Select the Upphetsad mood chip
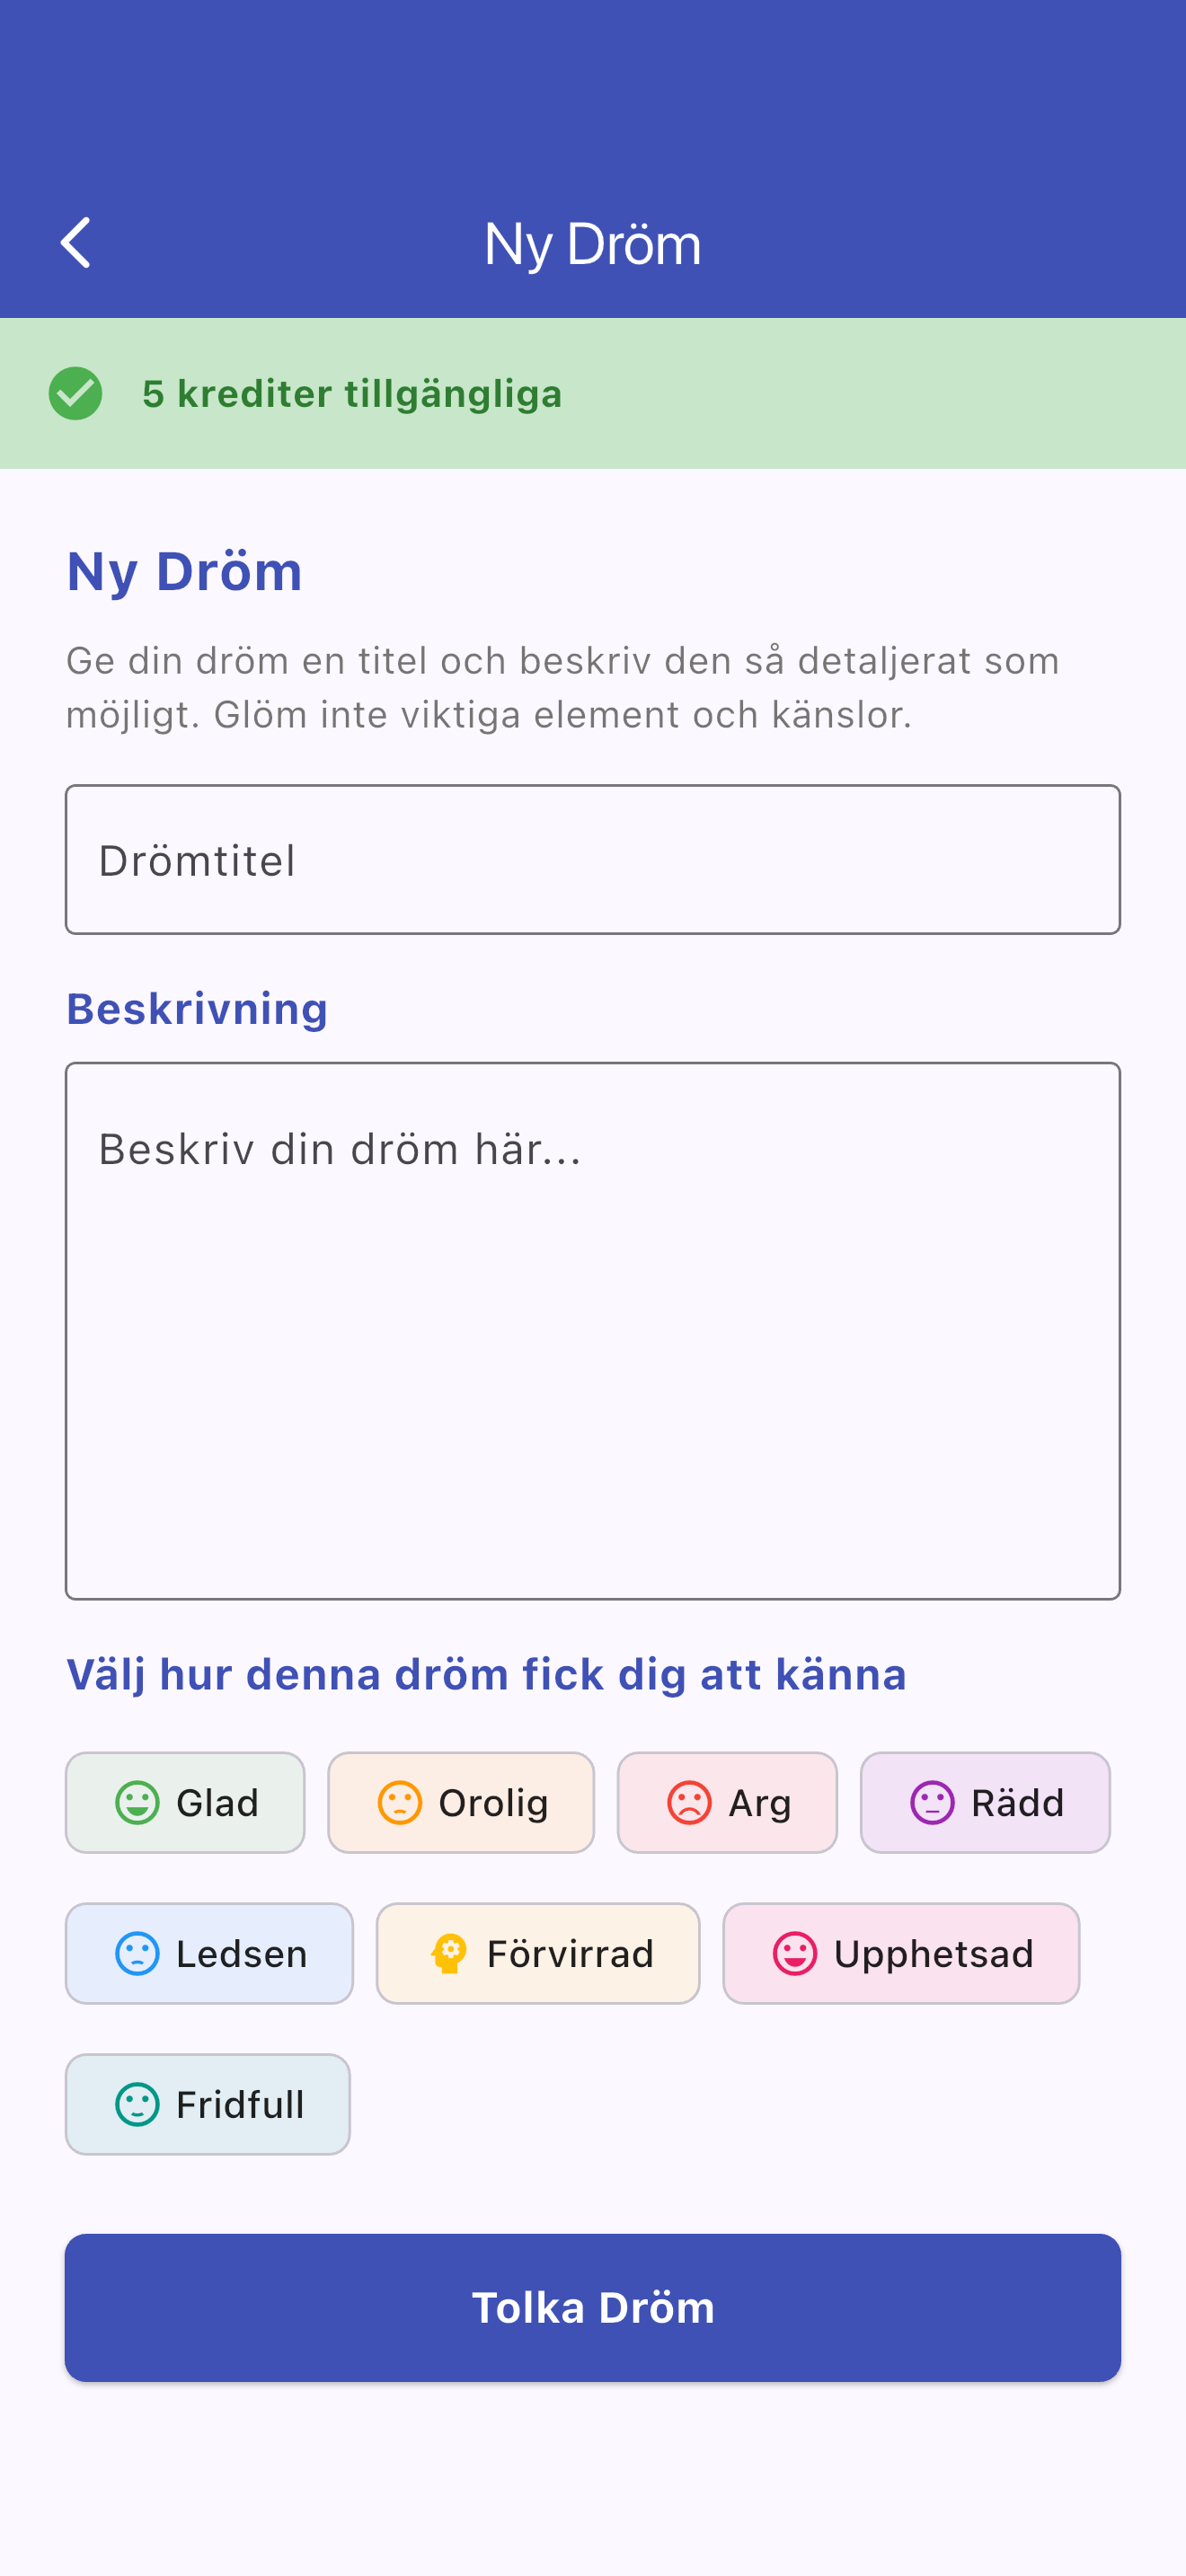The image size is (1186, 2576). pyautogui.click(x=899, y=1952)
